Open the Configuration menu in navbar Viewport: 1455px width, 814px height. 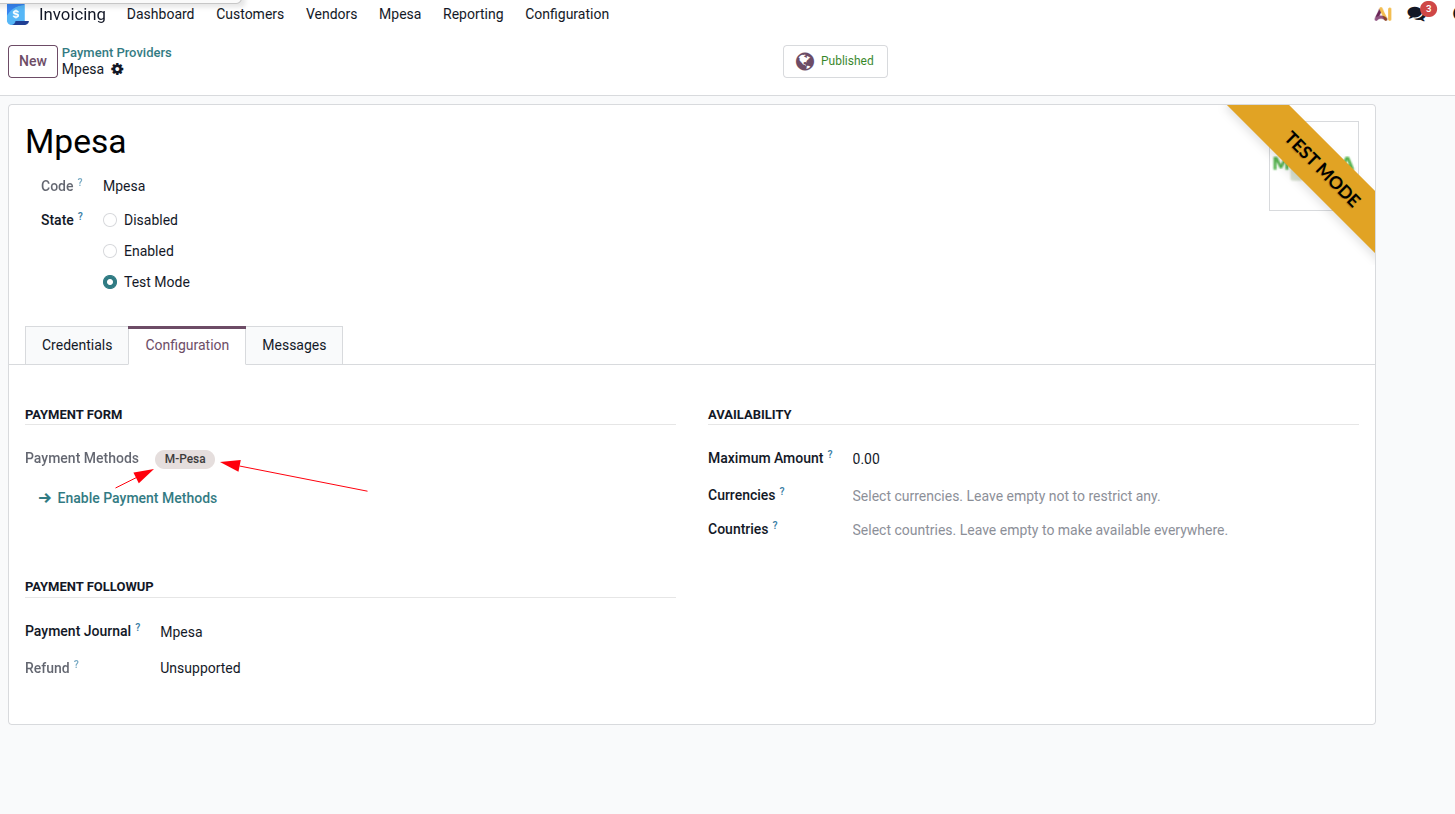click(x=567, y=14)
